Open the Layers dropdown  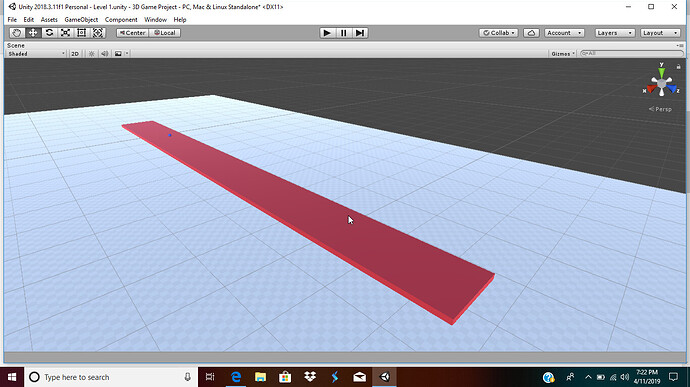pos(615,33)
